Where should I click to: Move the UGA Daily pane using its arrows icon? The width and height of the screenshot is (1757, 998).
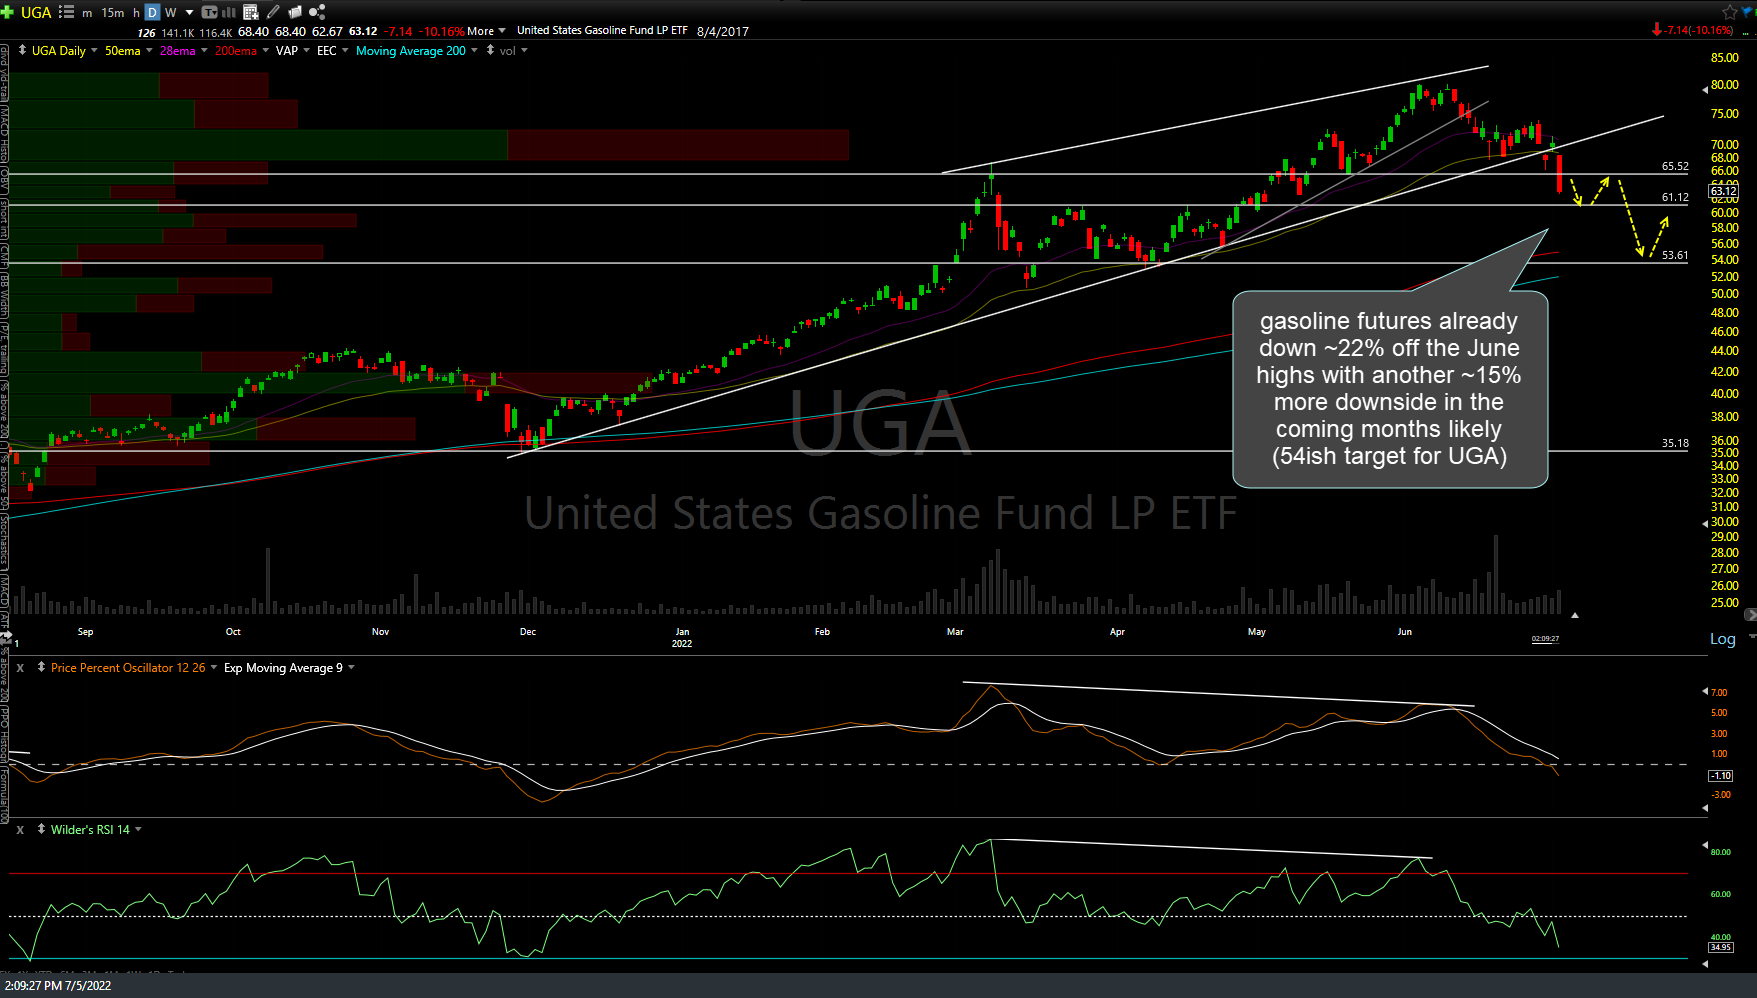pos(22,50)
